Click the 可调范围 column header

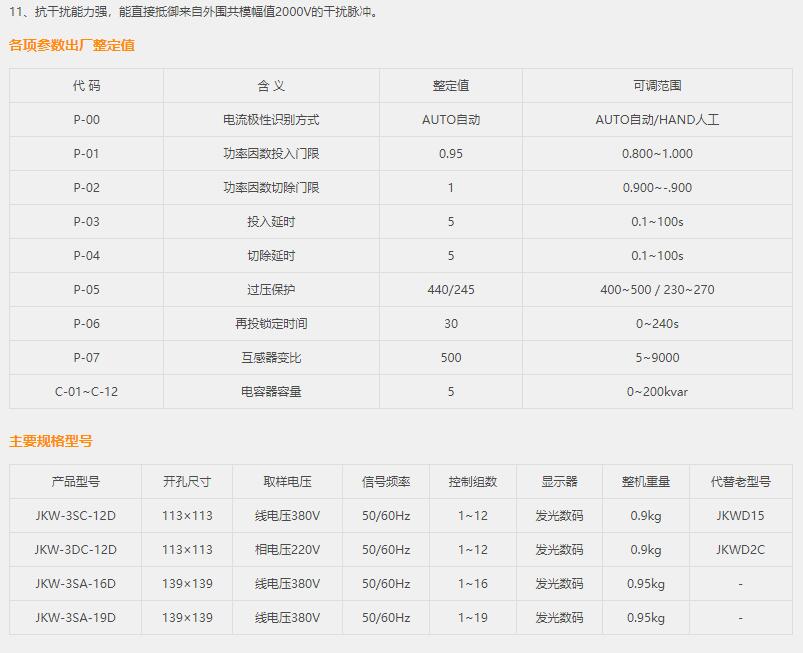pyautogui.click(x=657, y=86)
